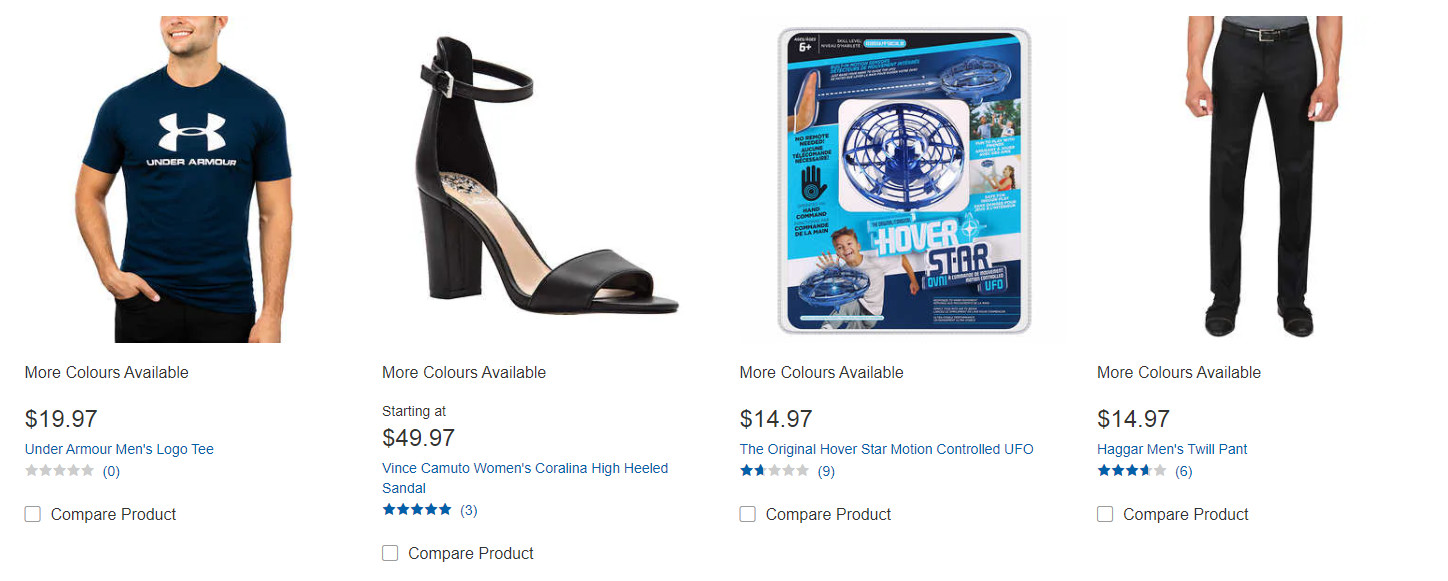
Task: Select Compare Product for Haggar Twill Pant
Action: pyautogui.click(x=1105, y=514)
